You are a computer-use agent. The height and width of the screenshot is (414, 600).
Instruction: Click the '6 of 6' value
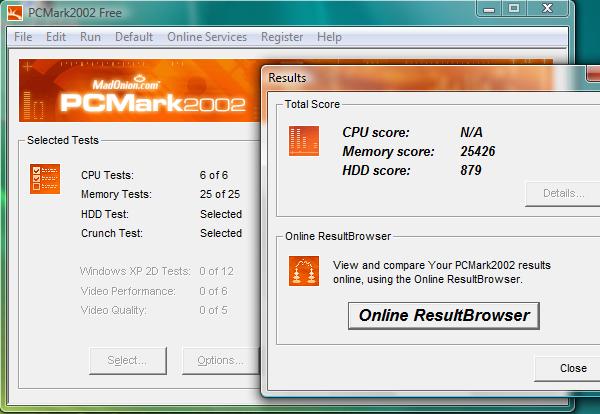(214, 175)
